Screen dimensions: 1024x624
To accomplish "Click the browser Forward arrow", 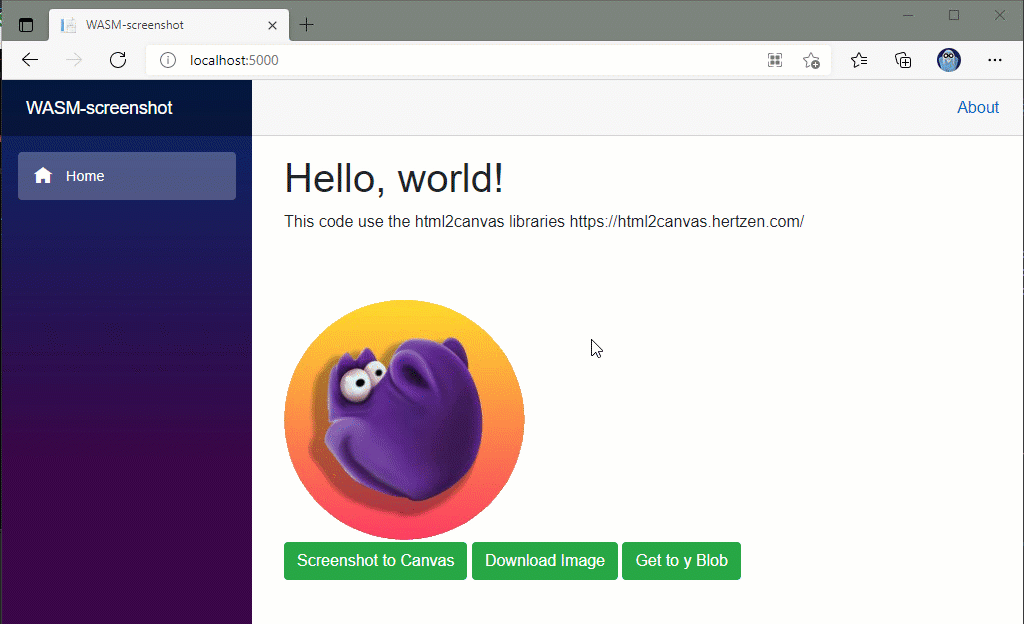I will pos(74,60).
